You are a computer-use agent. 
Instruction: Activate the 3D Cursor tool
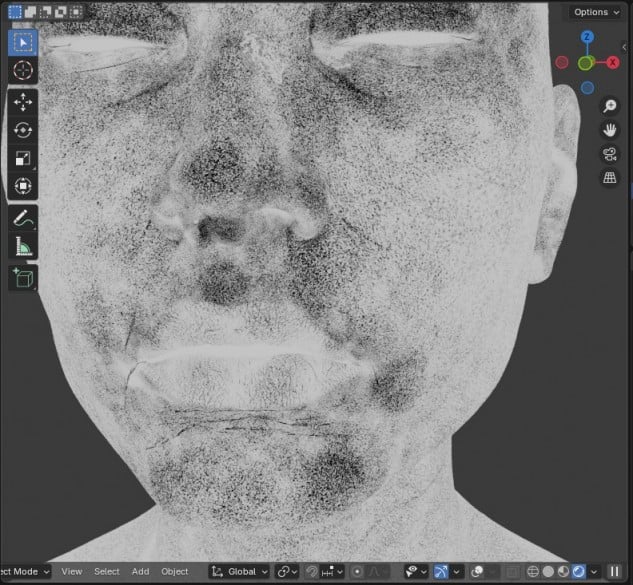(x=23, y=71)
